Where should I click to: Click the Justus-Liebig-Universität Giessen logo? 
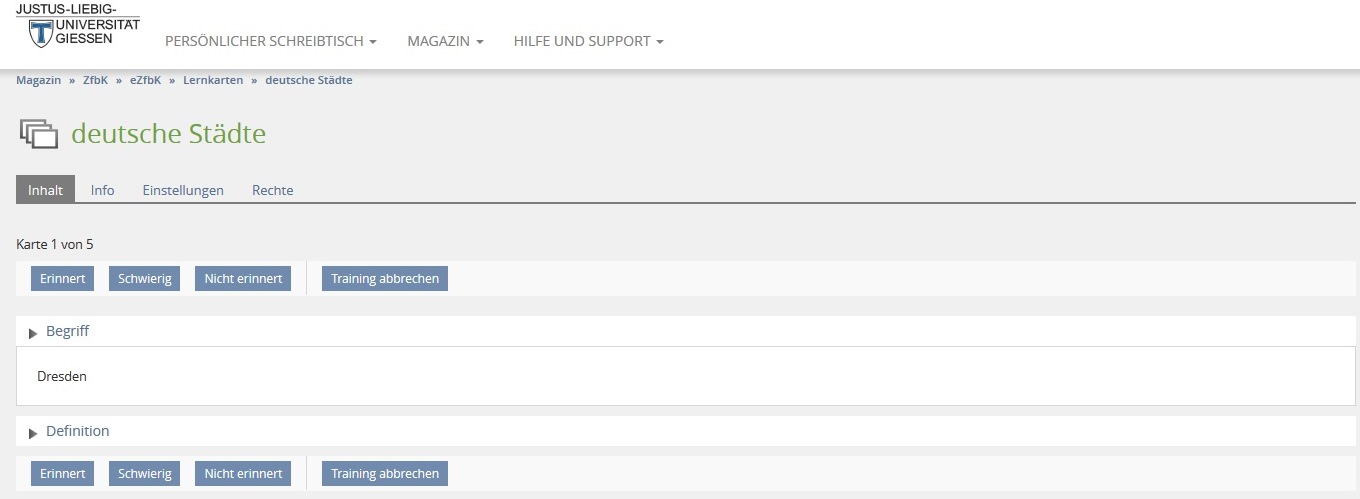pyautogui.click(x=77, y=25)
